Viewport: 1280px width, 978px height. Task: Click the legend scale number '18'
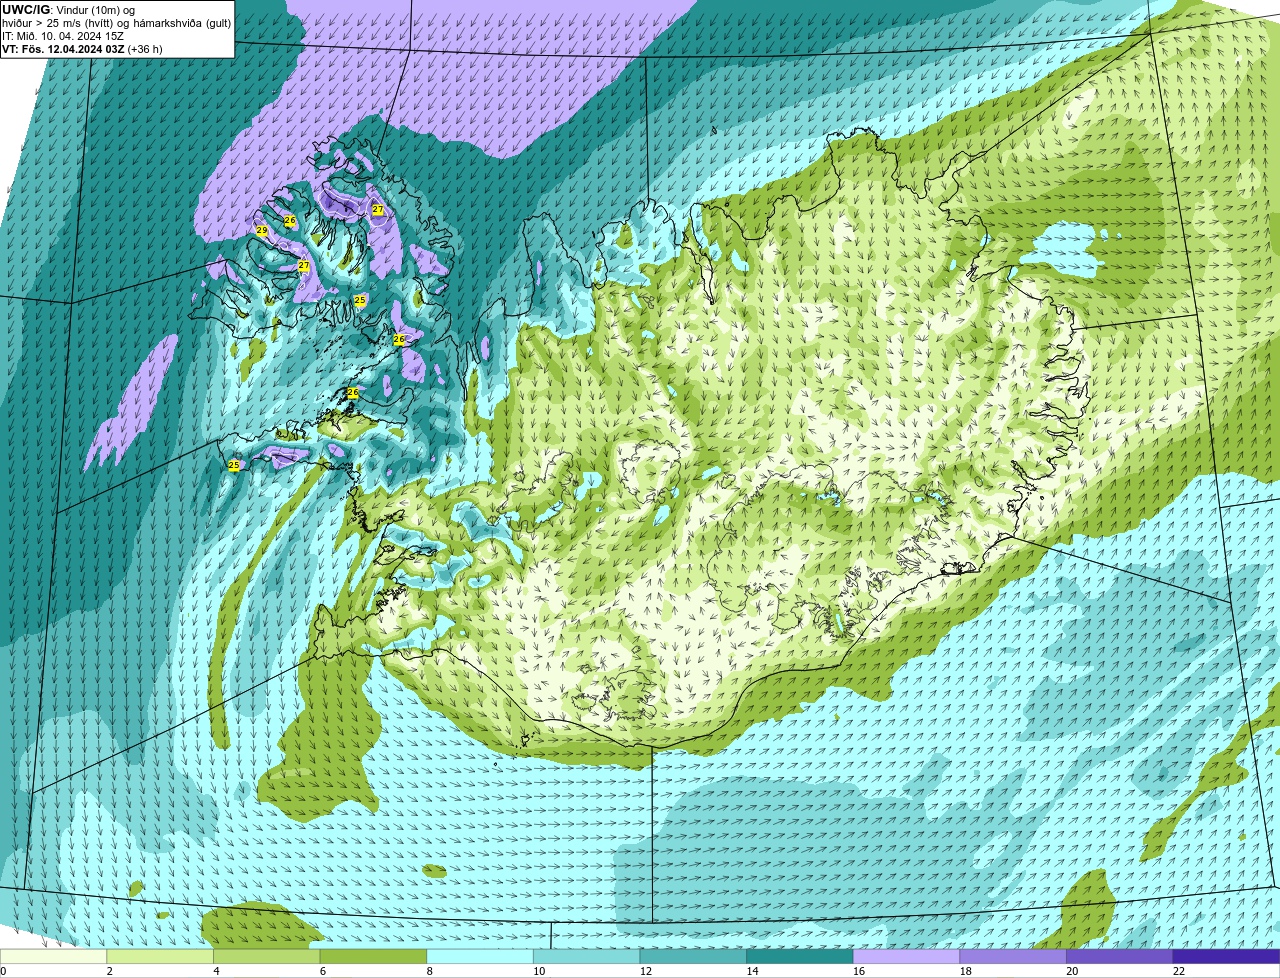(966, 971)
